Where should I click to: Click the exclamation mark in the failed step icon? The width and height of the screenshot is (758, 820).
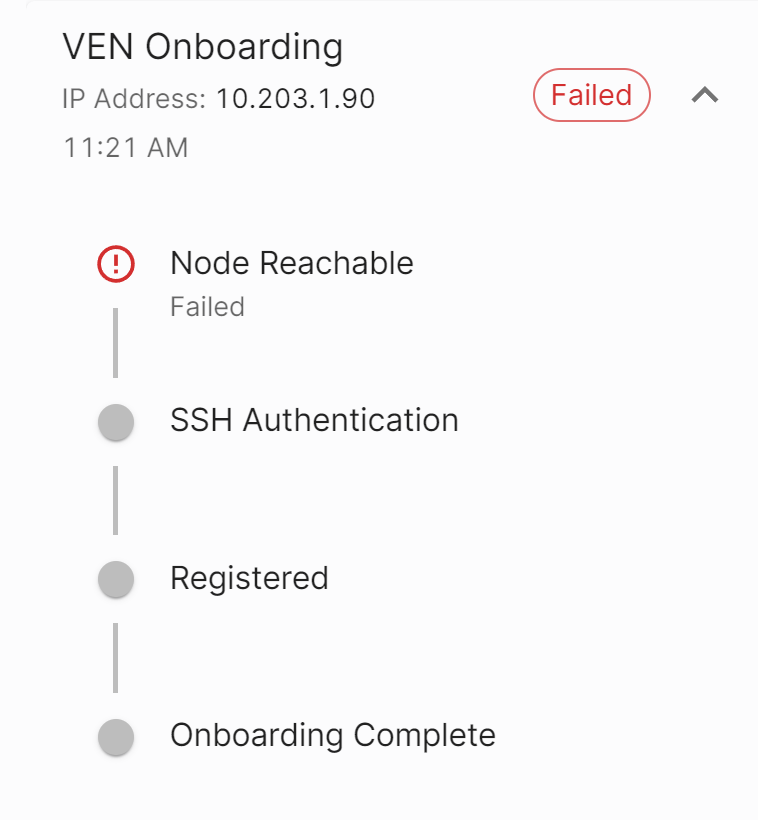tap(116, 264)
